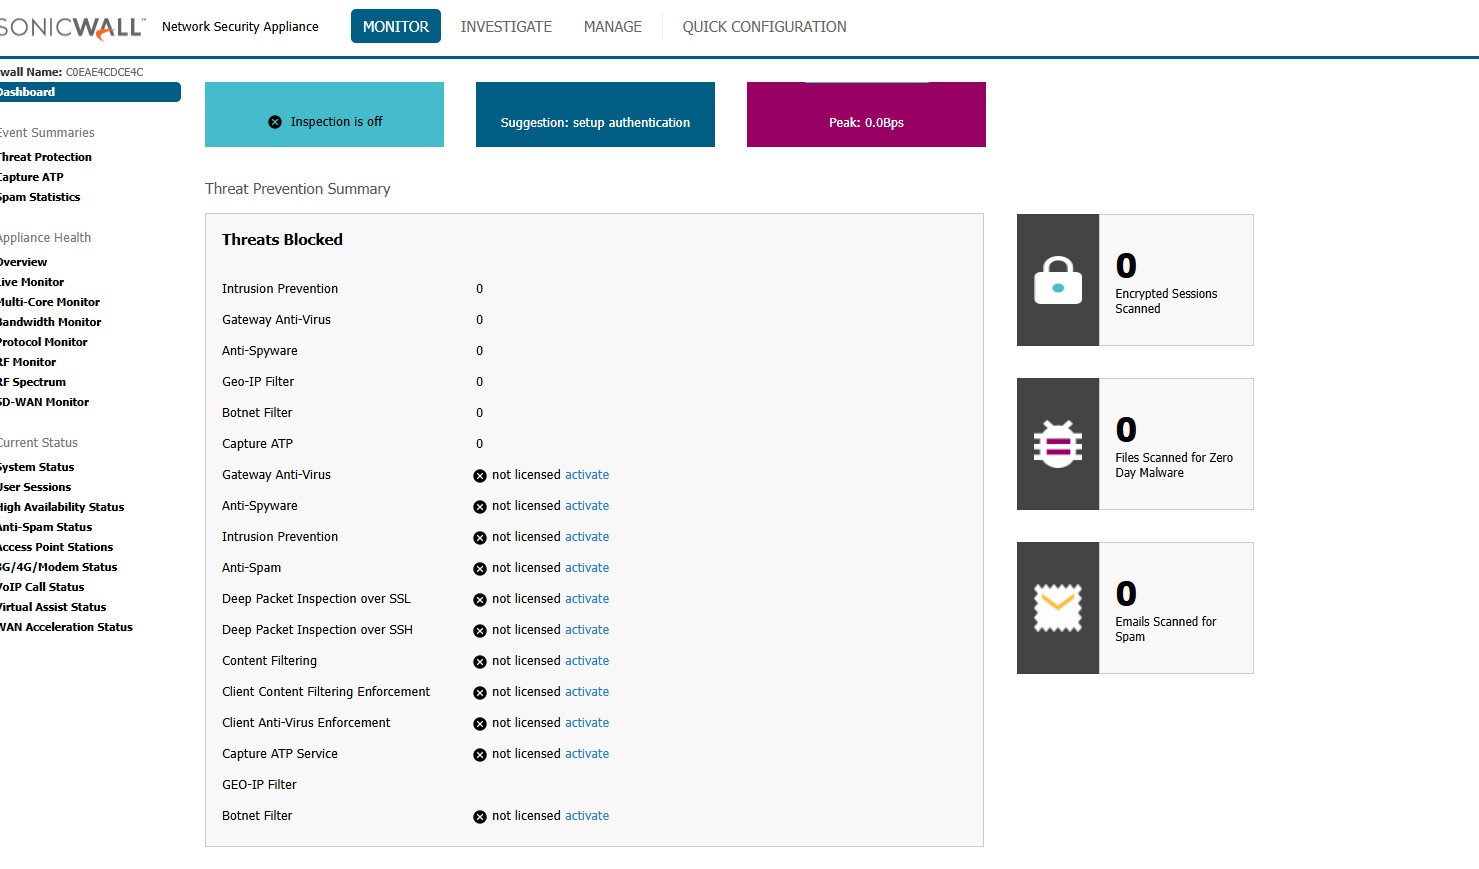Open Capture ATP in the sidebar
Viewport: 1479px width, 869px height.
[32, 177]
